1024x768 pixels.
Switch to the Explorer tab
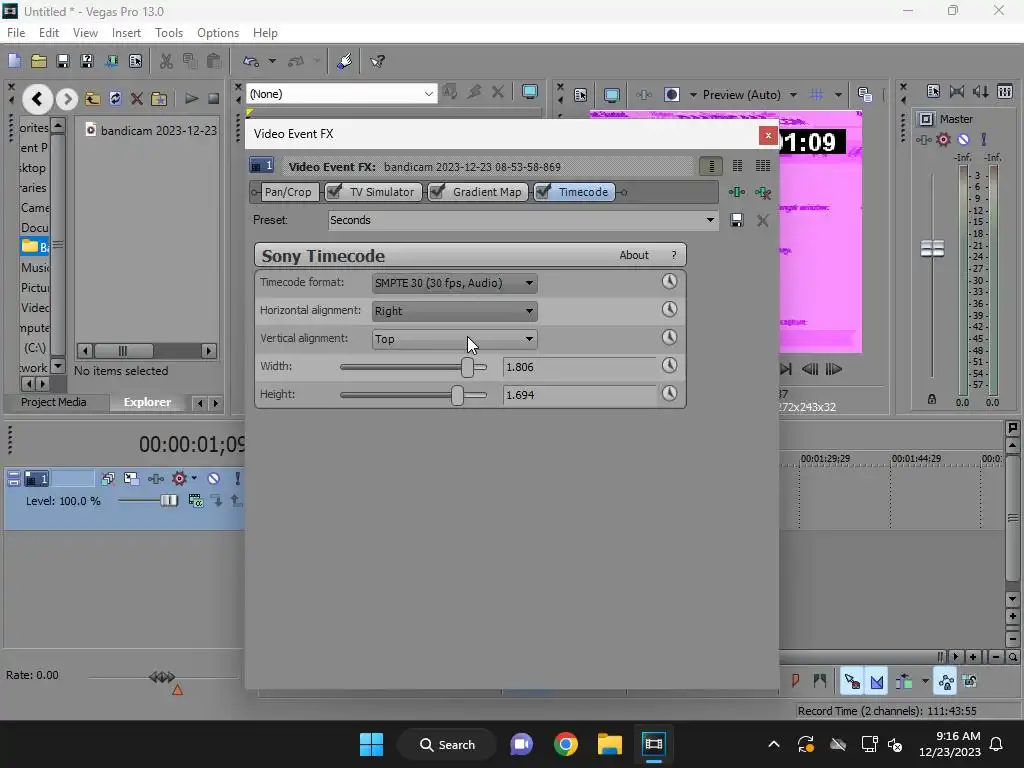(148, 402)
